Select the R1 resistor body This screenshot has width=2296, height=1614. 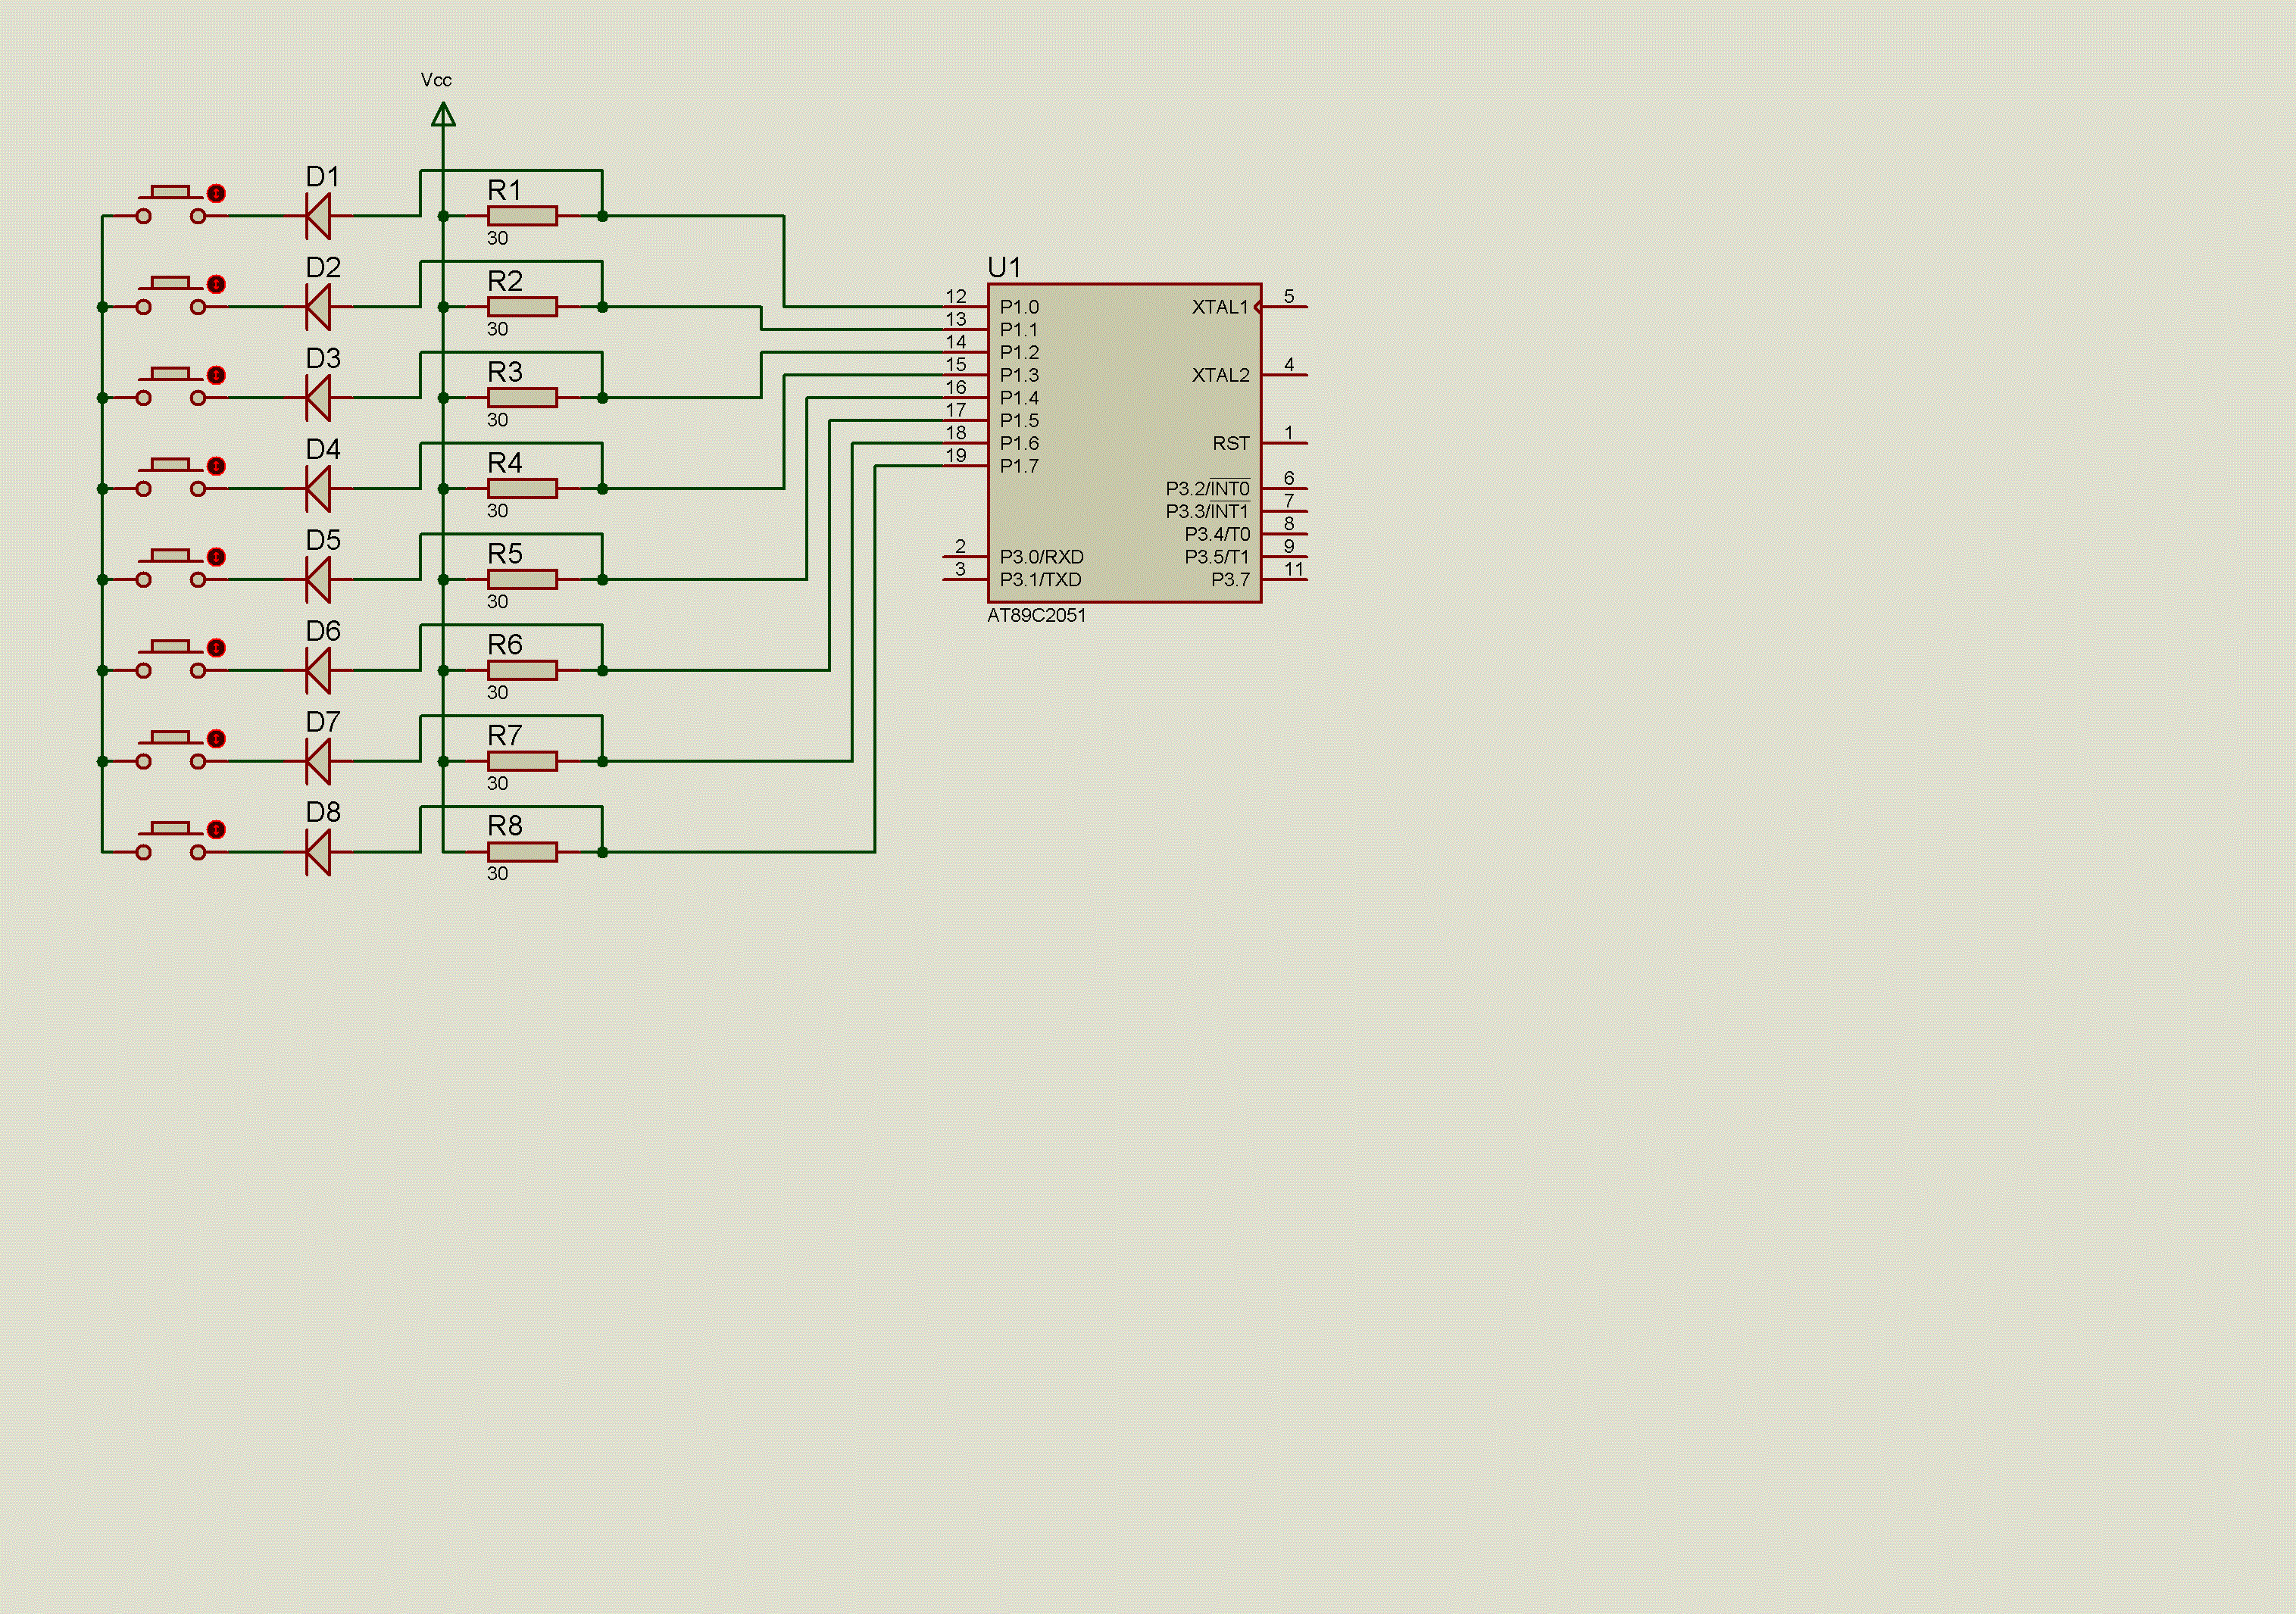pyautogui.click(x=522, y=216)
